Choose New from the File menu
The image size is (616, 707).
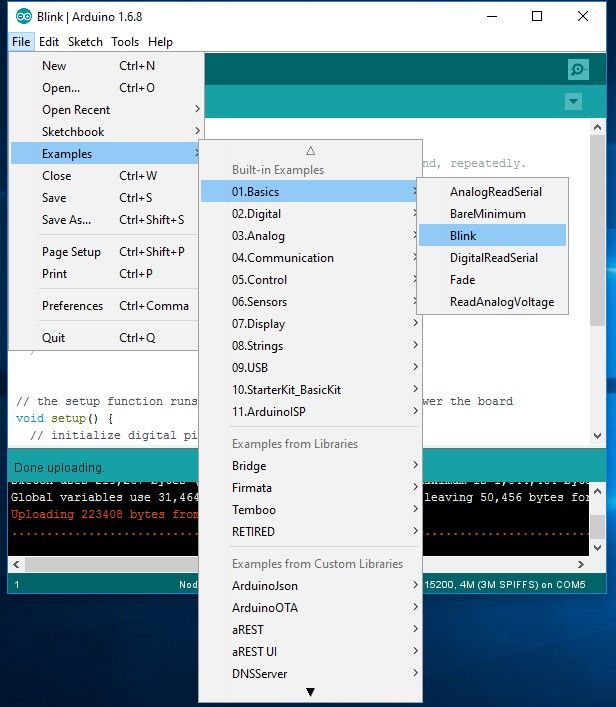(x=105, y=66)
